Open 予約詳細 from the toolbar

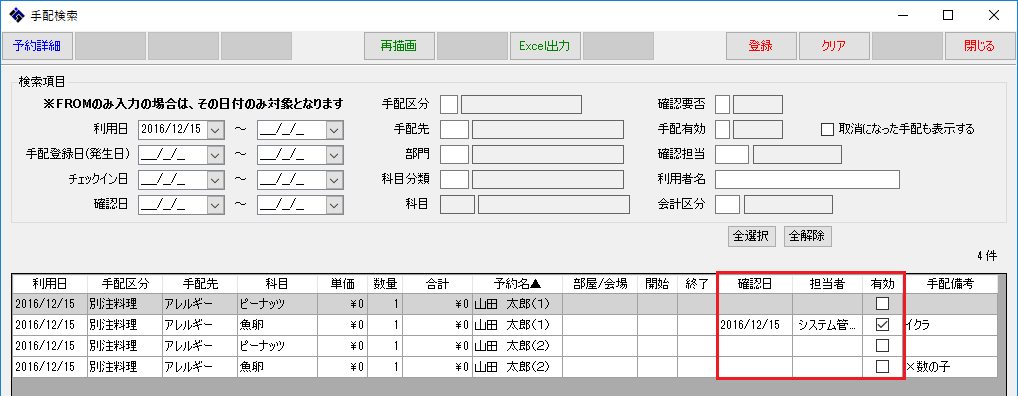(36, 46)
